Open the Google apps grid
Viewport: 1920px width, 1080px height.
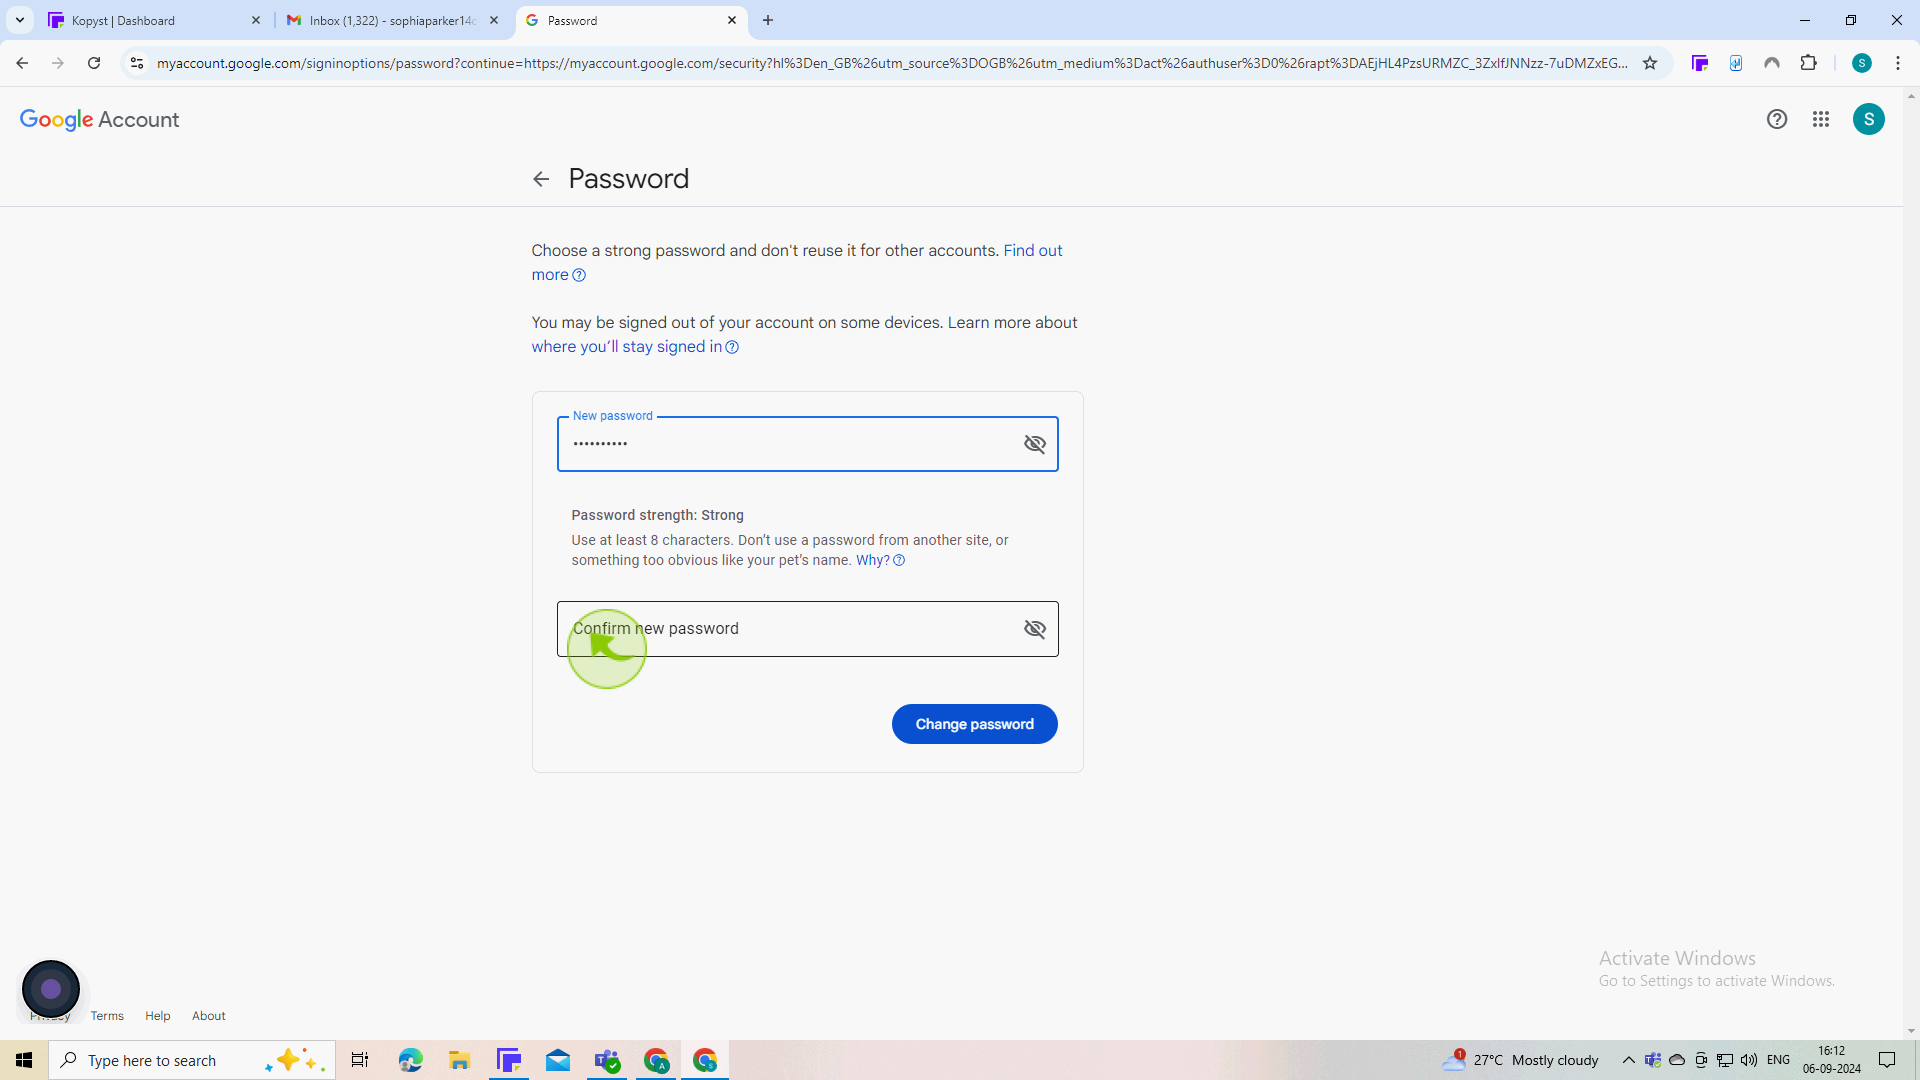[1821, 119]
